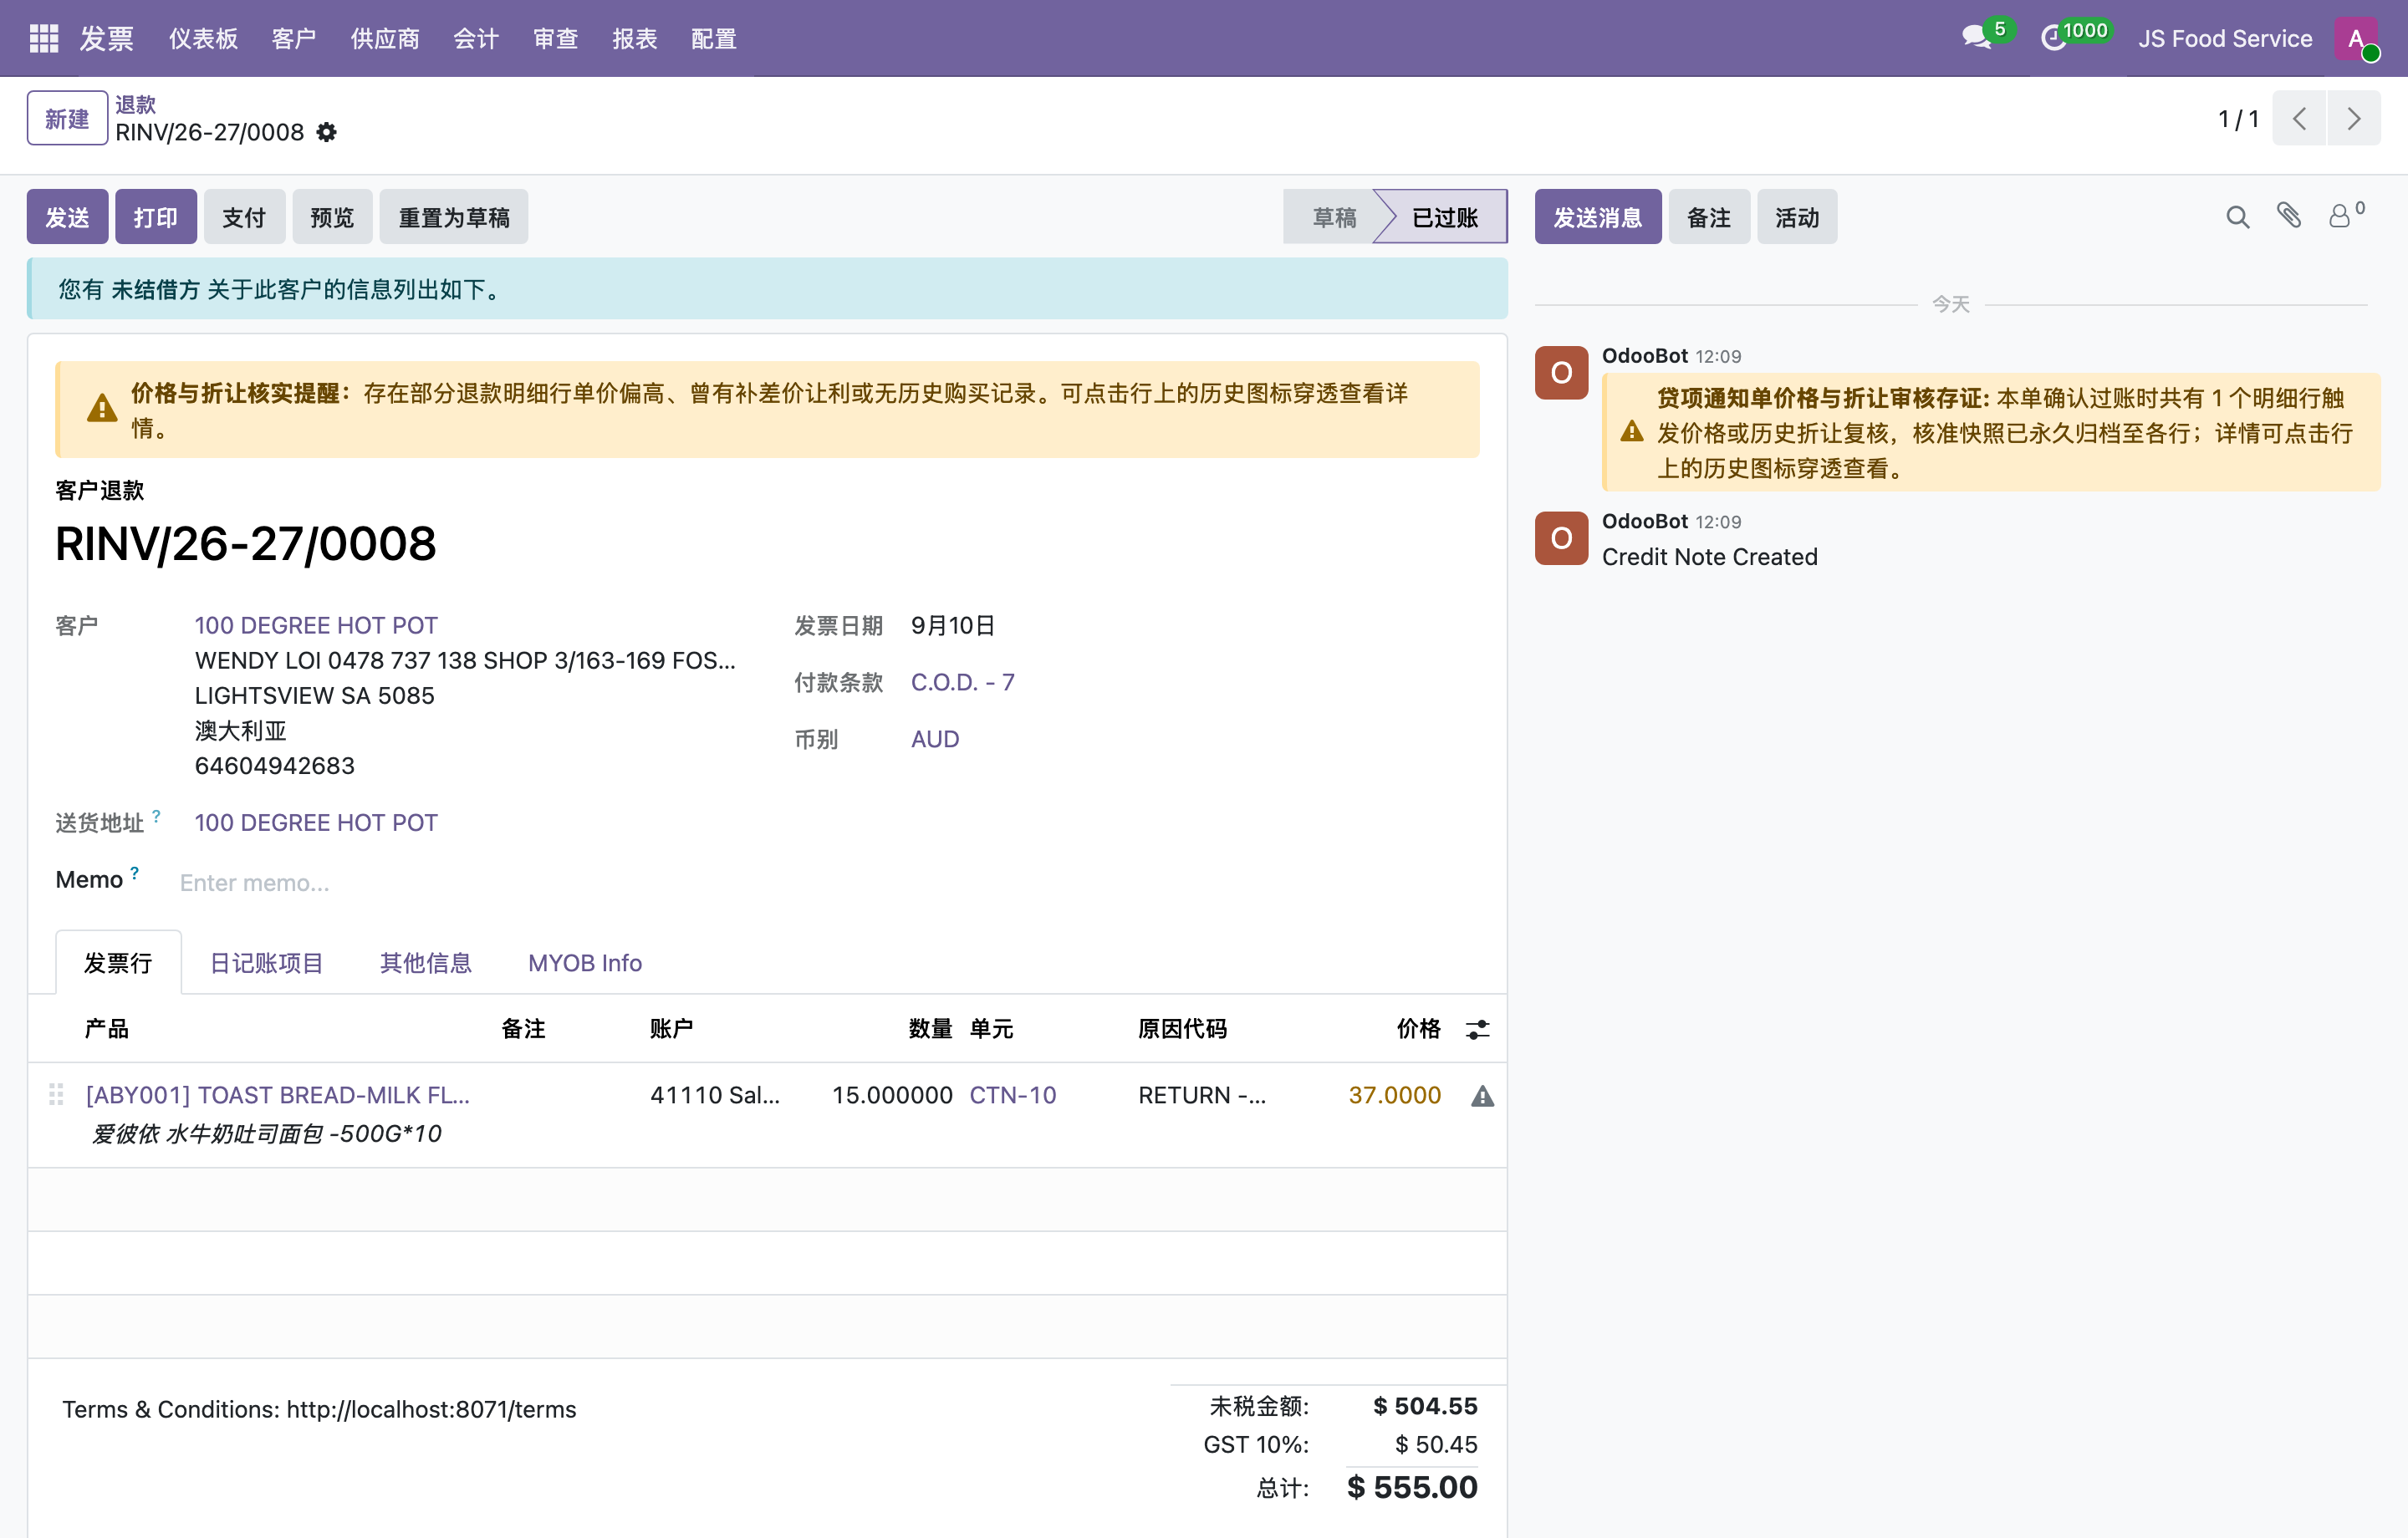Click the warning triangle in the yellow price banner
The width and height of the screenshot is (2408, 1538).
[102, 409]
